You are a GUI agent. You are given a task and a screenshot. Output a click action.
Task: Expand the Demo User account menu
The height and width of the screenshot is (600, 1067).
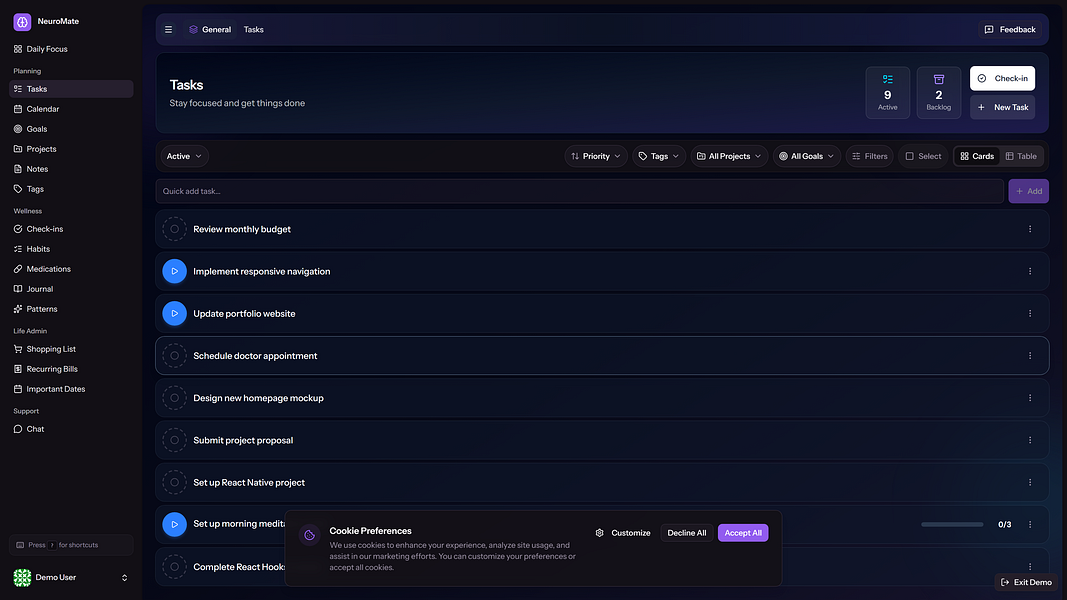(125, 578)
